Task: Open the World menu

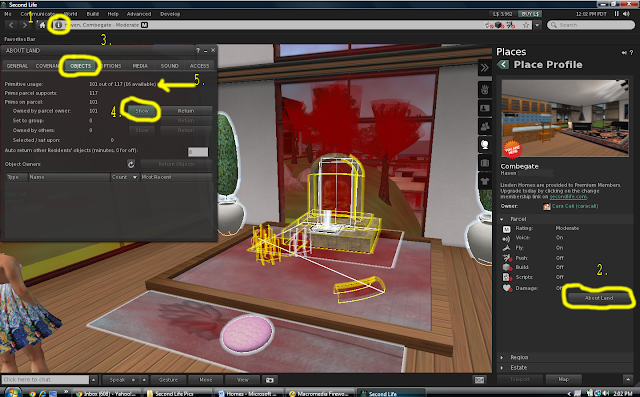Action: pos(70,14)
